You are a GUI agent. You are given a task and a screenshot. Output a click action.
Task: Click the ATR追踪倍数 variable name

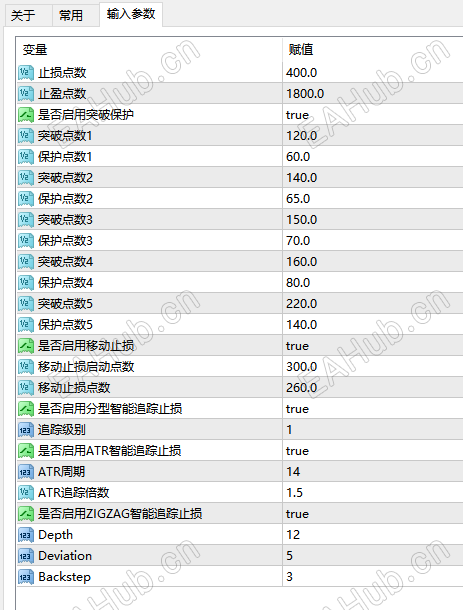coord(74,493)
